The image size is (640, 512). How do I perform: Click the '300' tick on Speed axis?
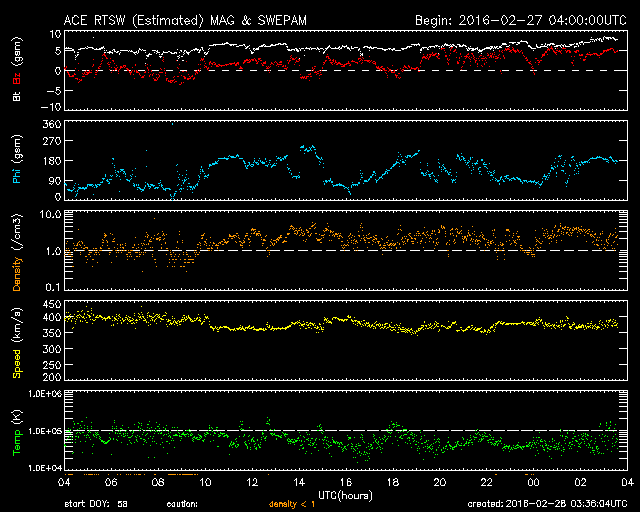point(52,349)
